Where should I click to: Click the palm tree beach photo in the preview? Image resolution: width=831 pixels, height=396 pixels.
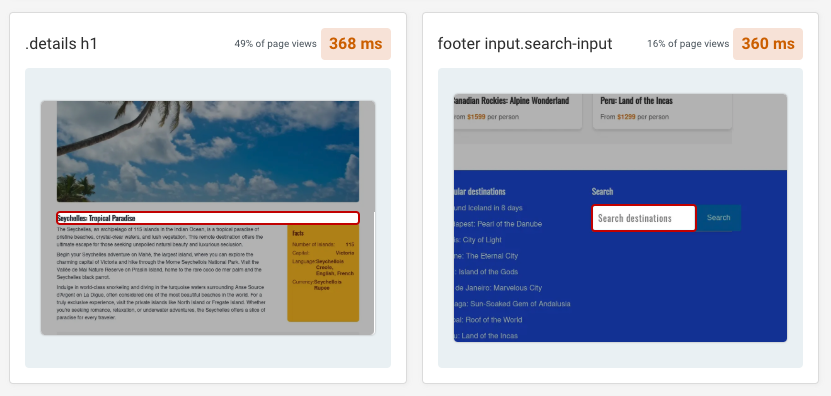[x=208, y=152]
